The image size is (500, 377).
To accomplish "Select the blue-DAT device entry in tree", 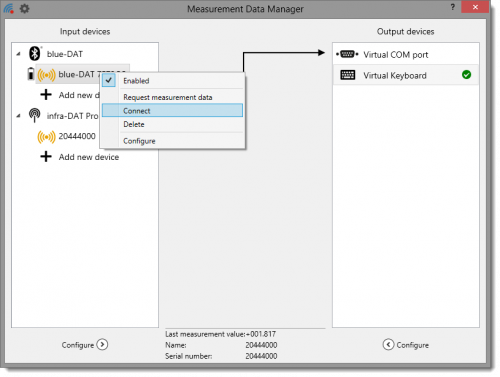I will pos(79,74).
